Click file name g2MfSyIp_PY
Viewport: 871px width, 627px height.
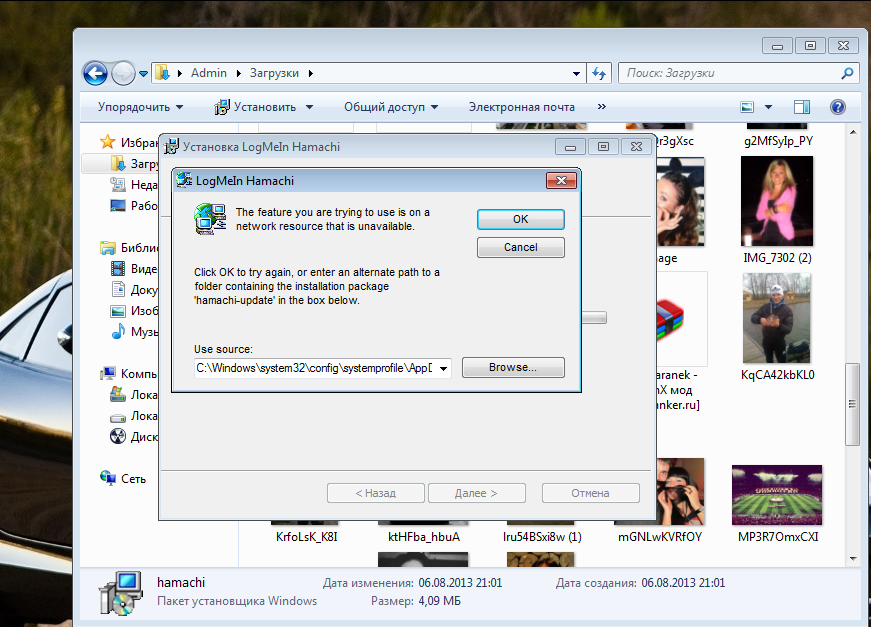(778, 141)
